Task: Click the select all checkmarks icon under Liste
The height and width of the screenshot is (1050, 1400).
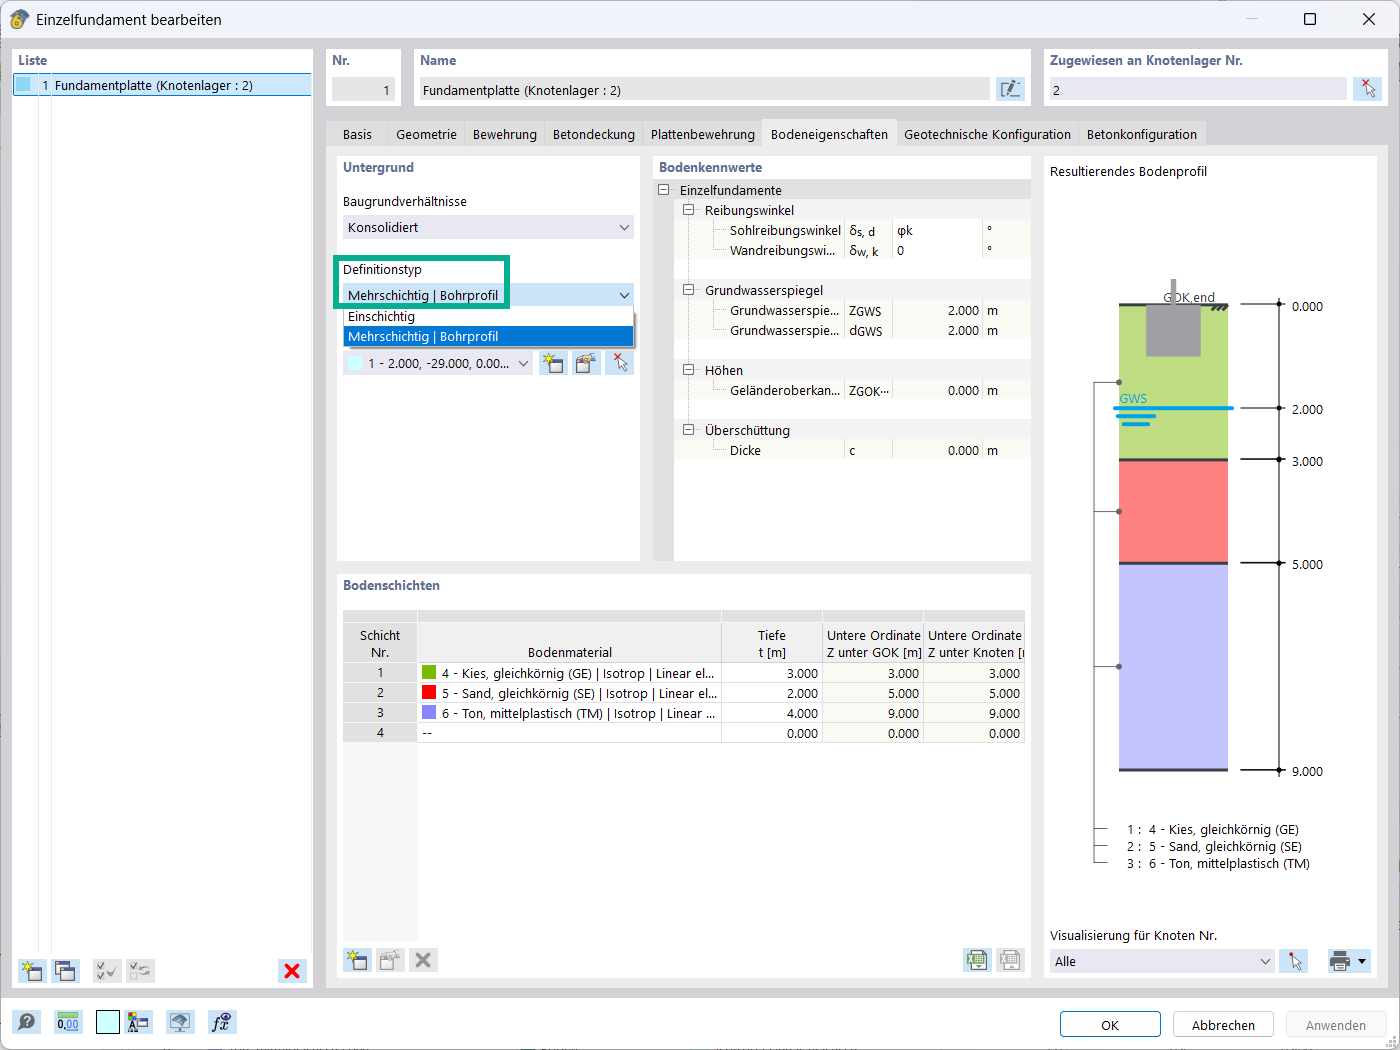Action: (106, 971)
